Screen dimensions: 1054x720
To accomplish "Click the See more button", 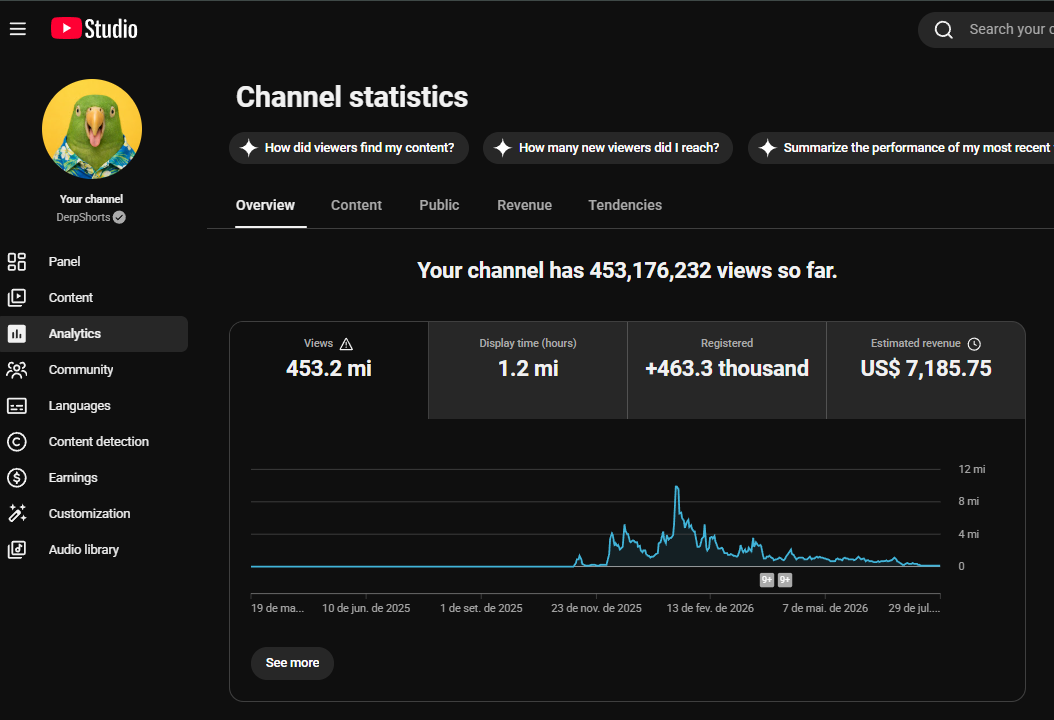I will [x=292, y=663].
